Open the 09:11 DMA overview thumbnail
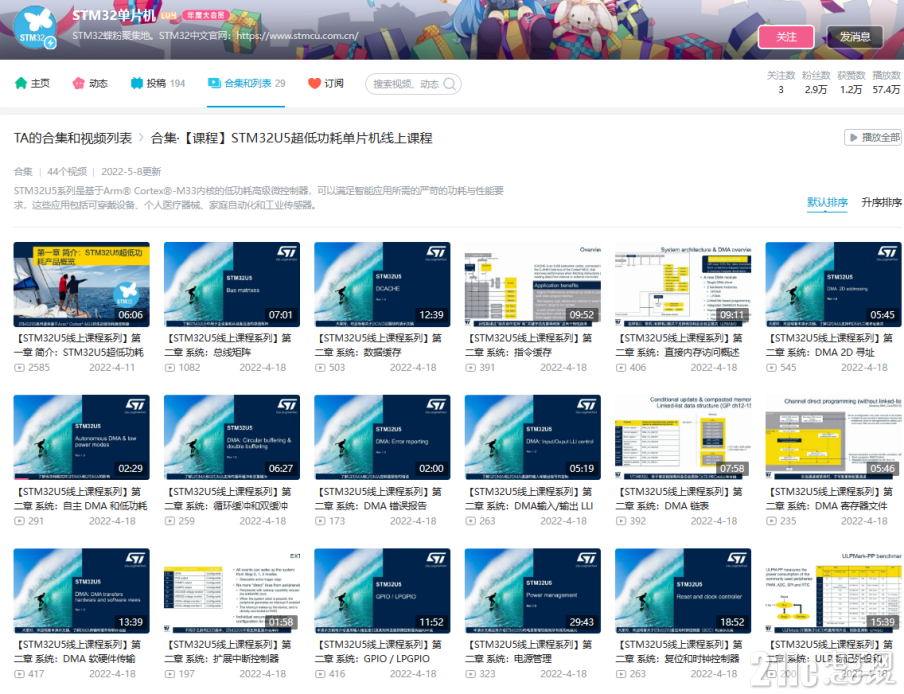The height and width of the screenshot is (694, 904). click(683, 285)
